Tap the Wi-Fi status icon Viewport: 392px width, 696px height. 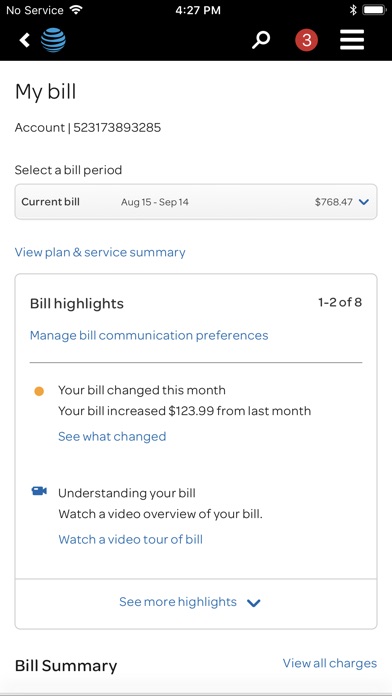coord(76,10)
